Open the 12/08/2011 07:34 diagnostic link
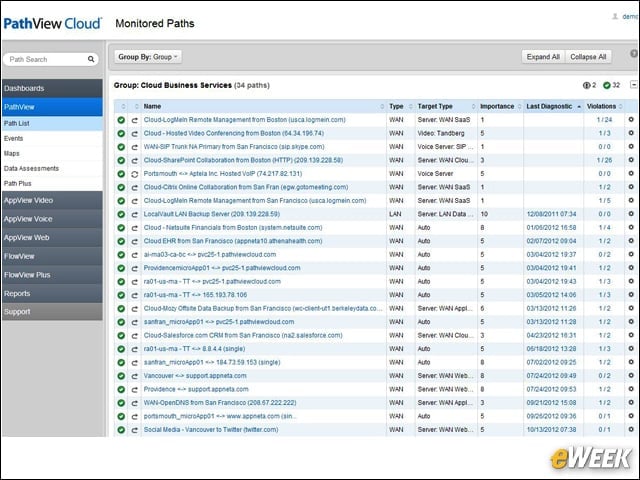Image resolution: width=640 pixels, height=480 pixels. pos(551,214)
